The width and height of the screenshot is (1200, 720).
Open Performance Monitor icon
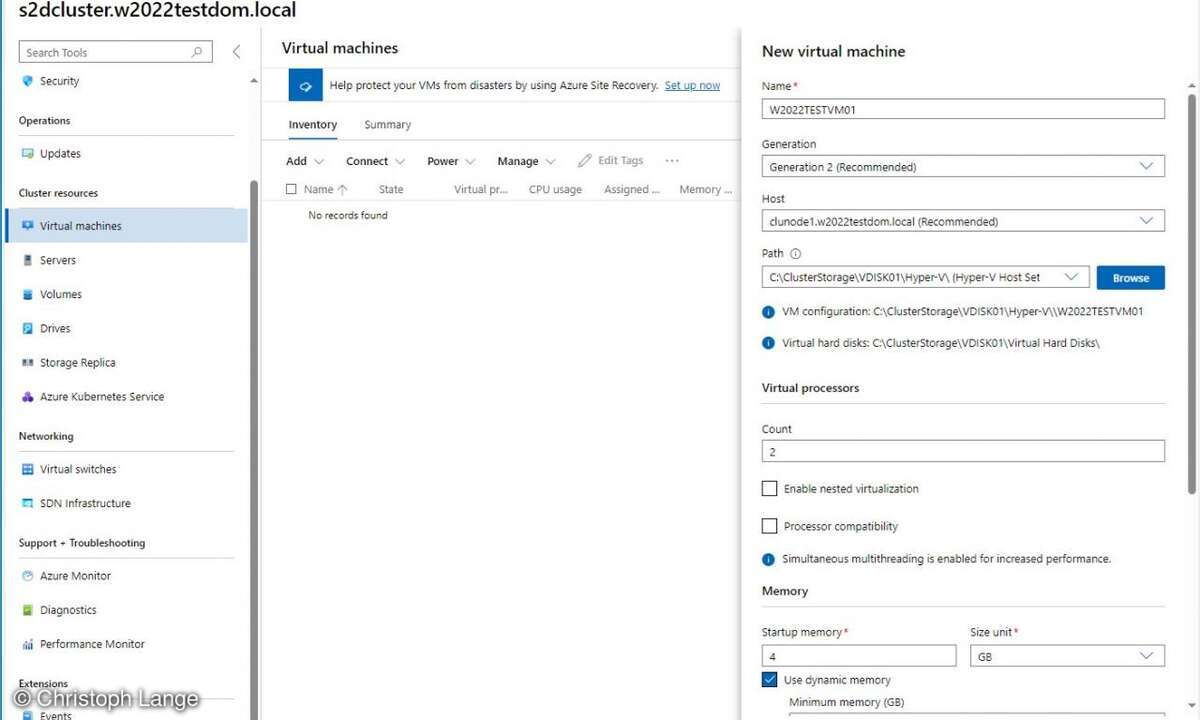pyautogui.click(x=27, y=644)
